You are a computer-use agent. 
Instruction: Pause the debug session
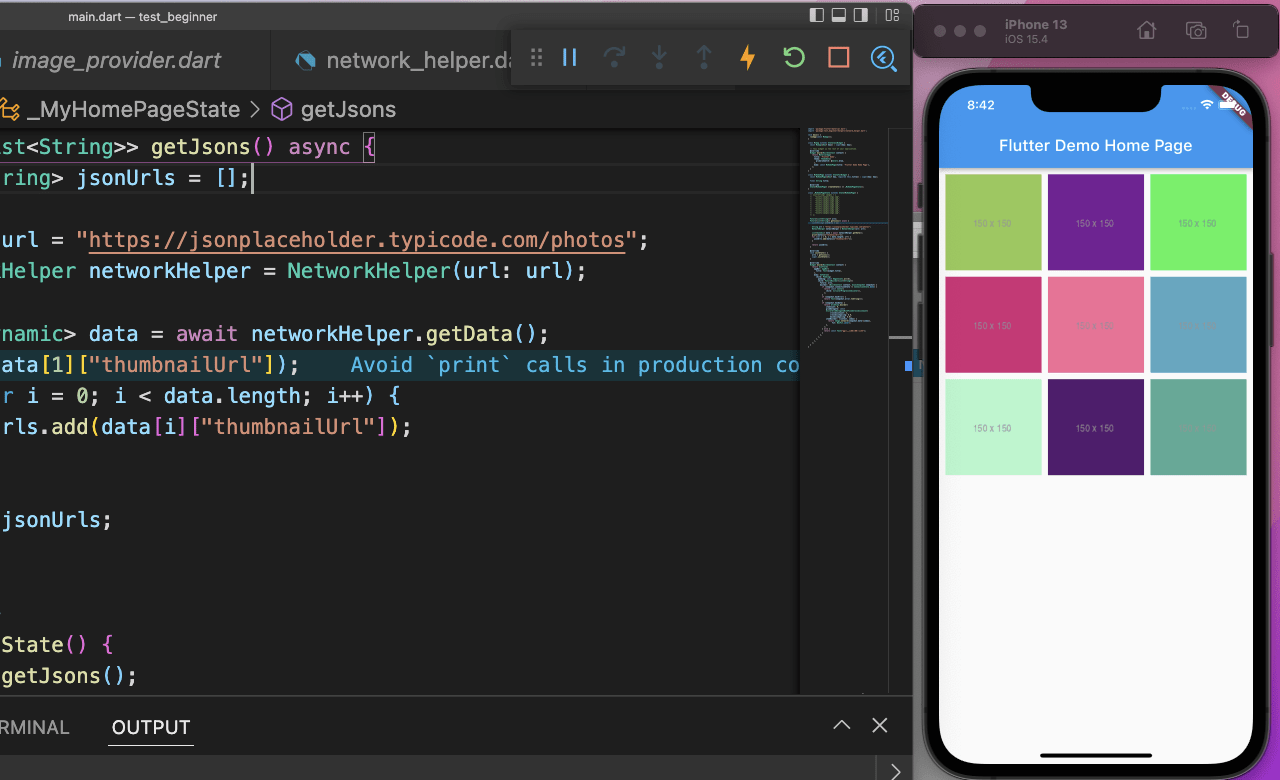[x=570, y=58]
